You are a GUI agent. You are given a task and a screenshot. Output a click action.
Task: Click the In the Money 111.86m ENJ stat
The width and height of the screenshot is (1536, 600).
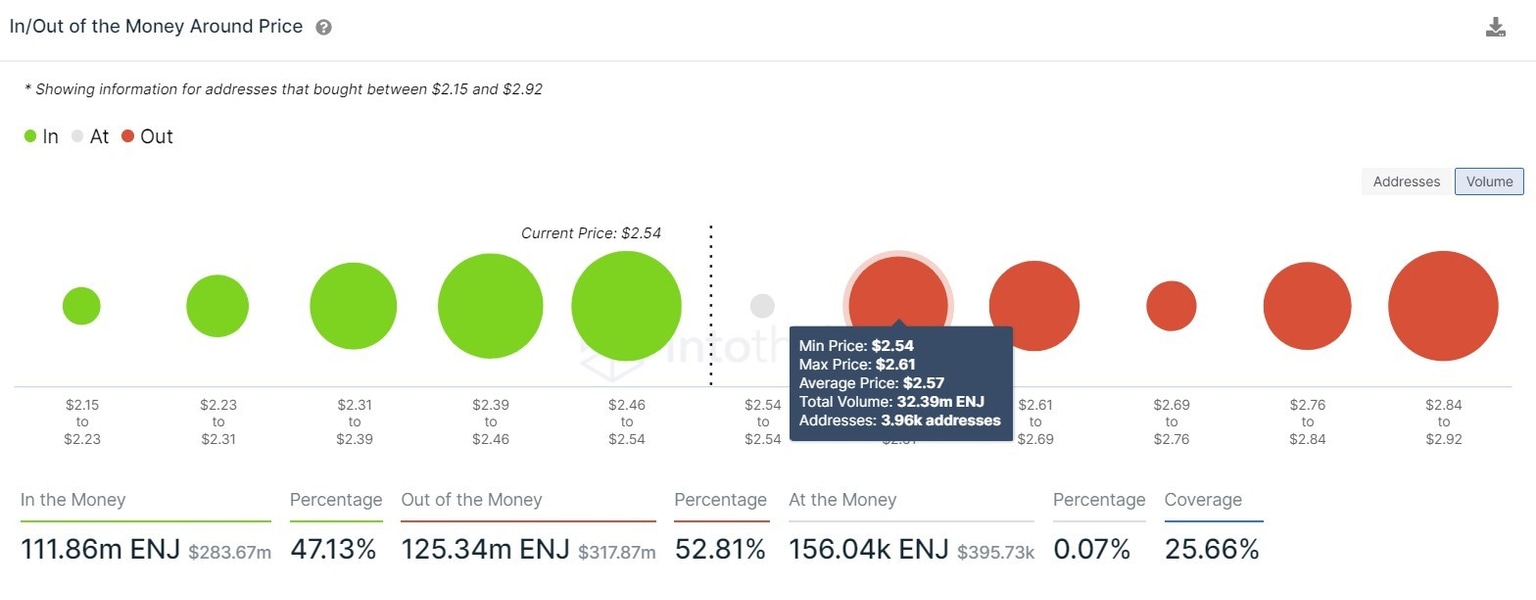click(x=100, y=548)
